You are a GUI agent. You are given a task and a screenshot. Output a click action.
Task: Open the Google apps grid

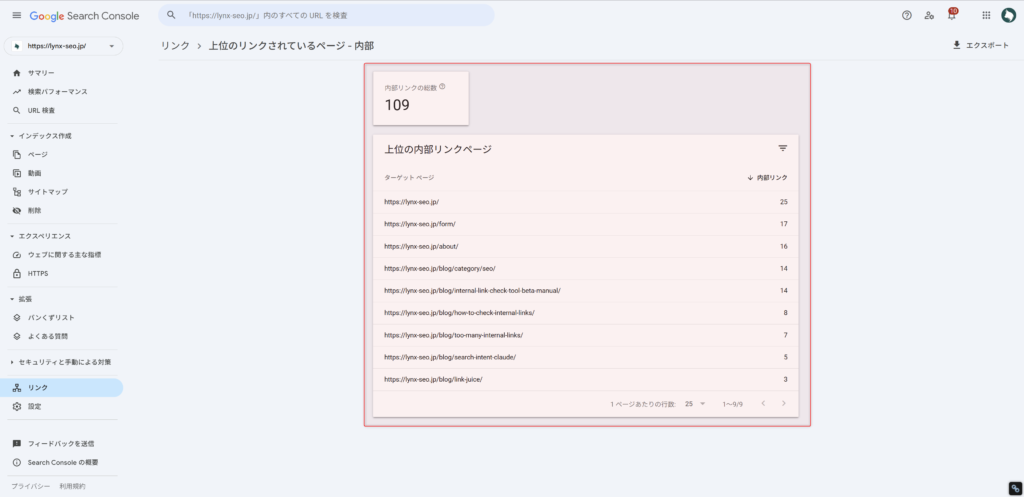pyautogui.click(x=986, y=16)
